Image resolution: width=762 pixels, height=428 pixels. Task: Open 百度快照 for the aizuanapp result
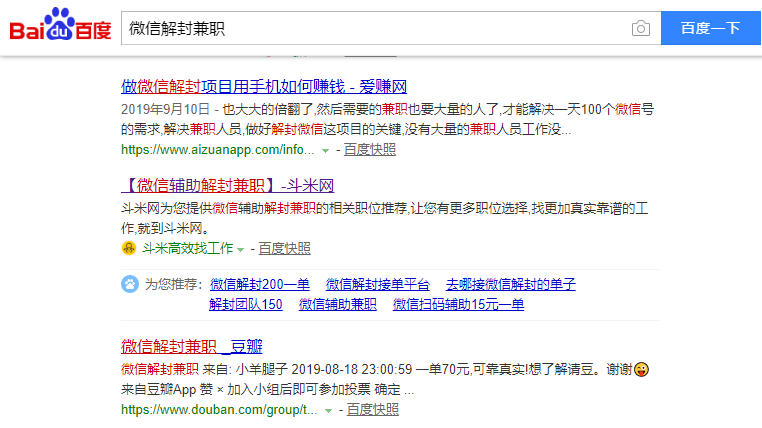(x=370, y=150)
